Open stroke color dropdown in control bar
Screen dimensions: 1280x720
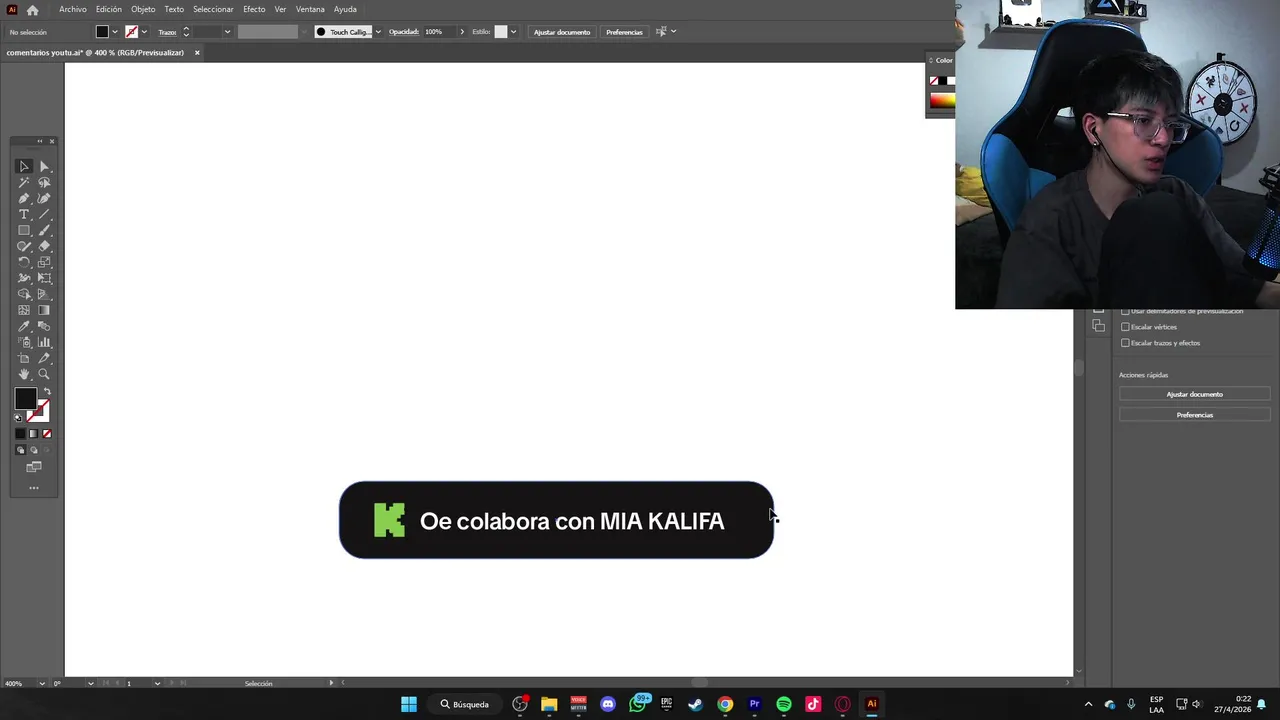(144, 32)
